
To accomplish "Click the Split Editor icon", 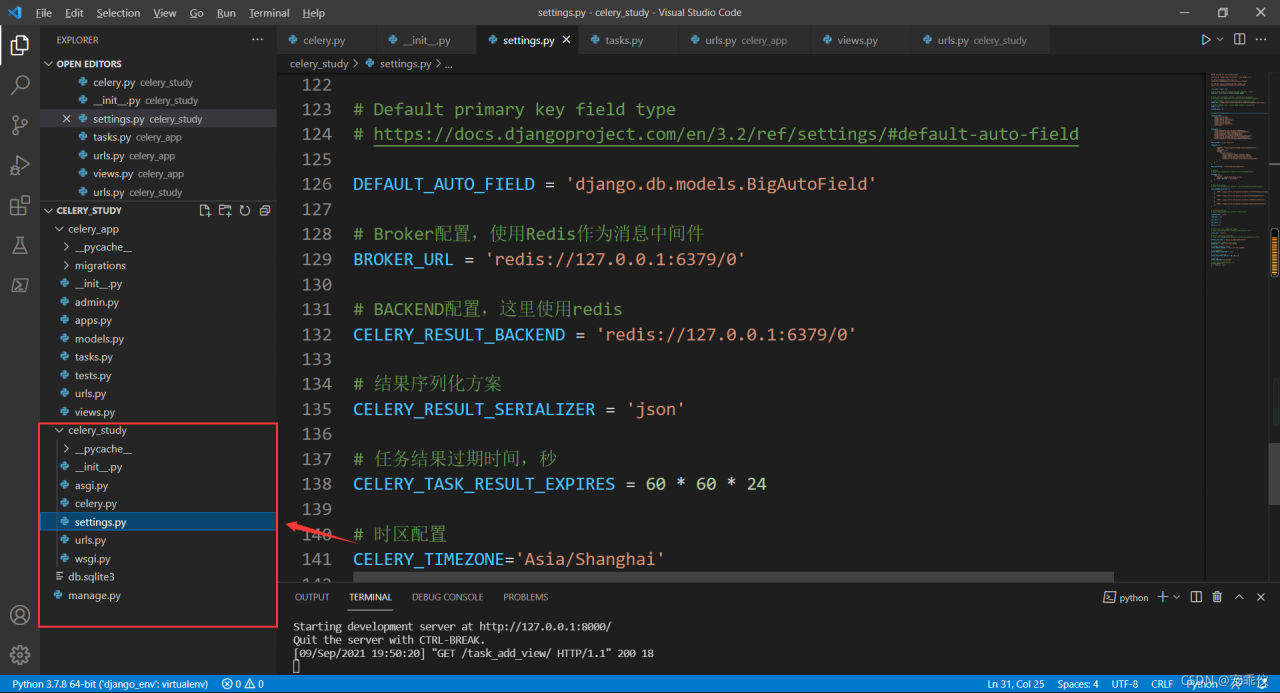I will point(1239,40).
